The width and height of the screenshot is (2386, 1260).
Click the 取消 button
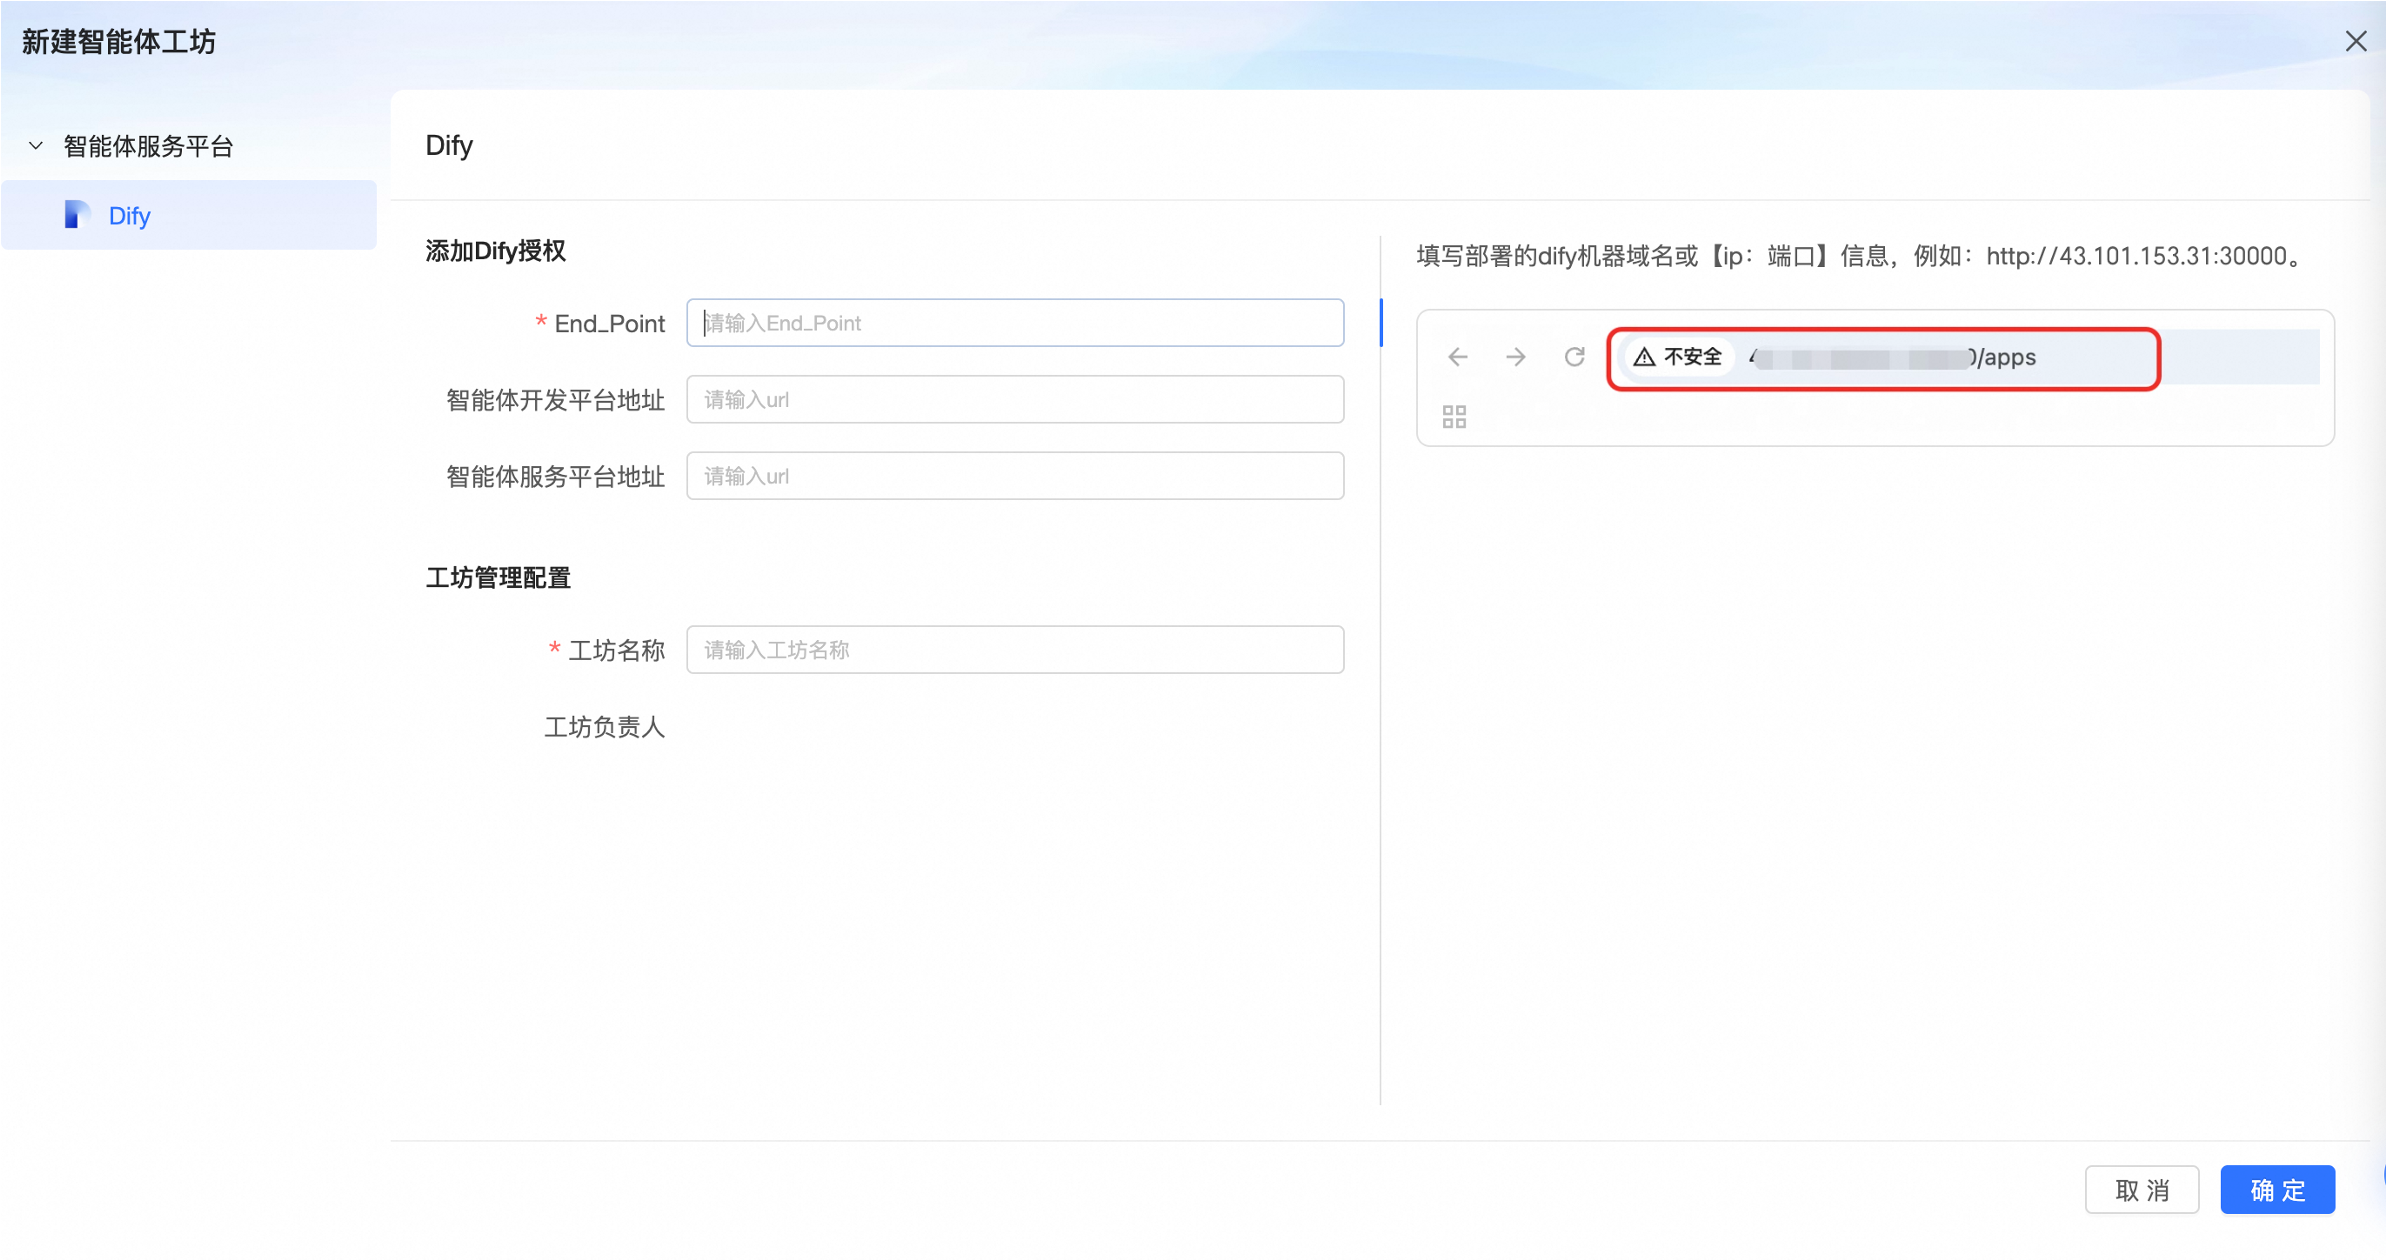[2142, 1190]
